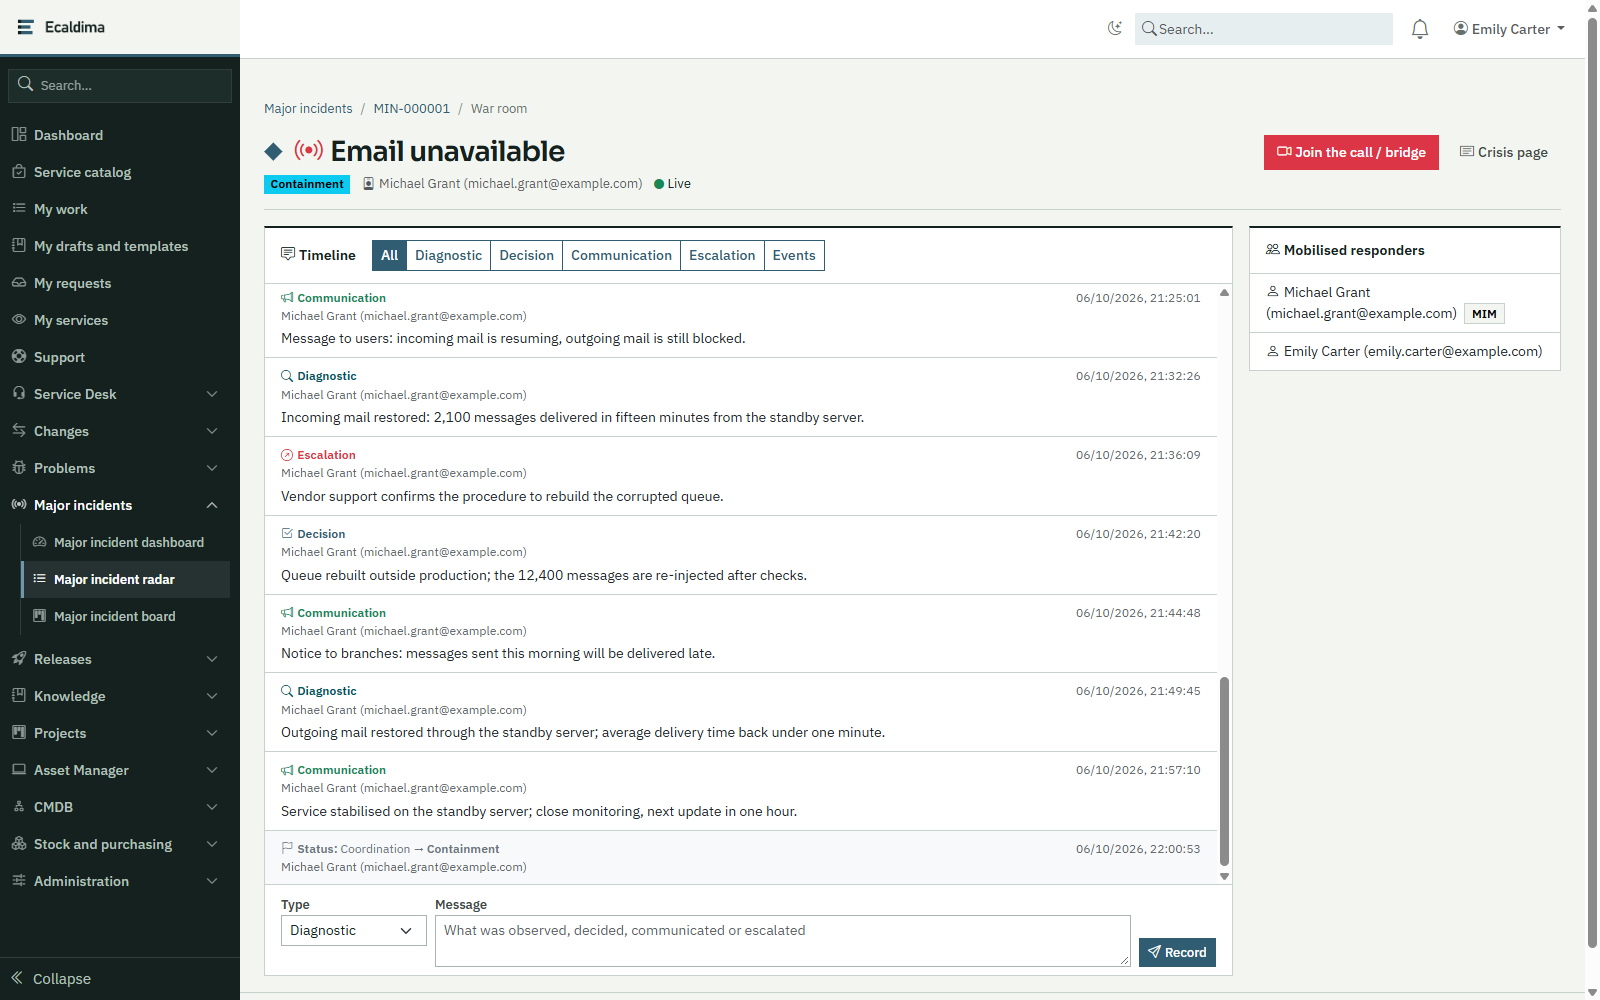1600x1000 pixels.
Task: Toggle dark mode moon icon
Action: 1115,28
